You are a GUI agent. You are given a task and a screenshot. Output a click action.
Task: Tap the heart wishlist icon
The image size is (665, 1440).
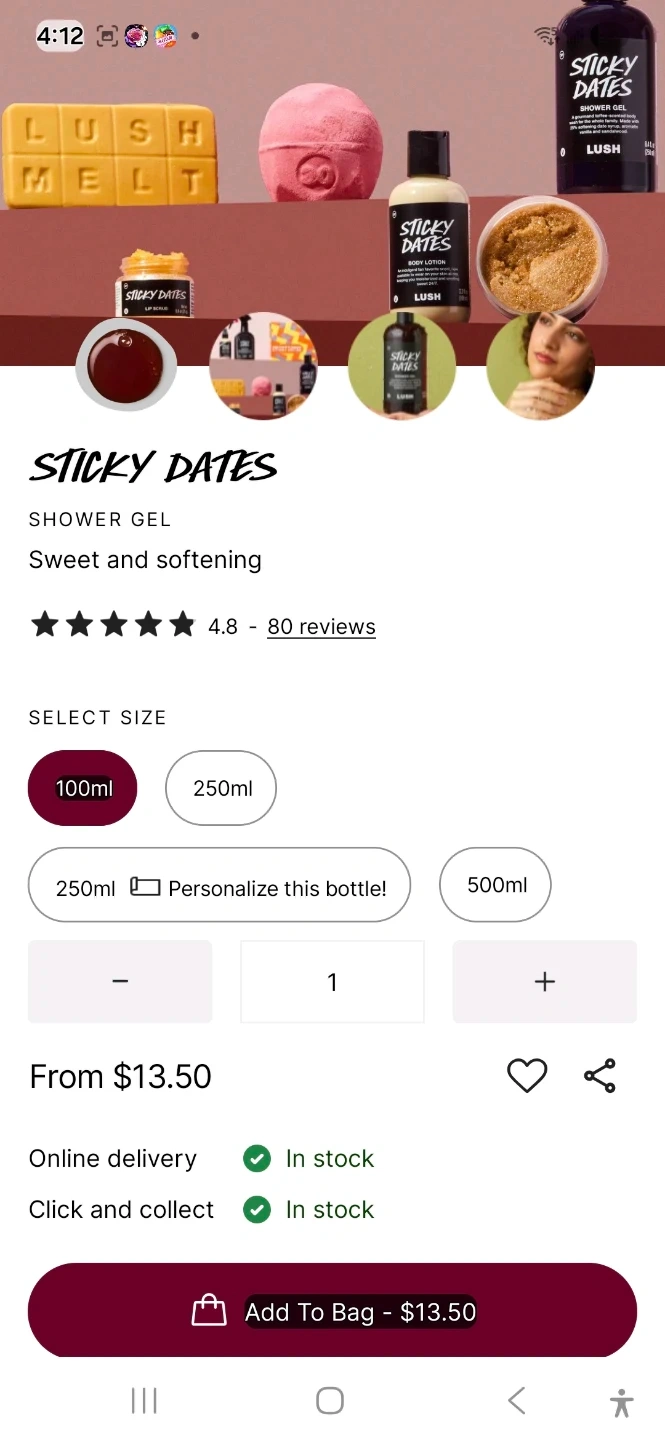click(527, 1076)
